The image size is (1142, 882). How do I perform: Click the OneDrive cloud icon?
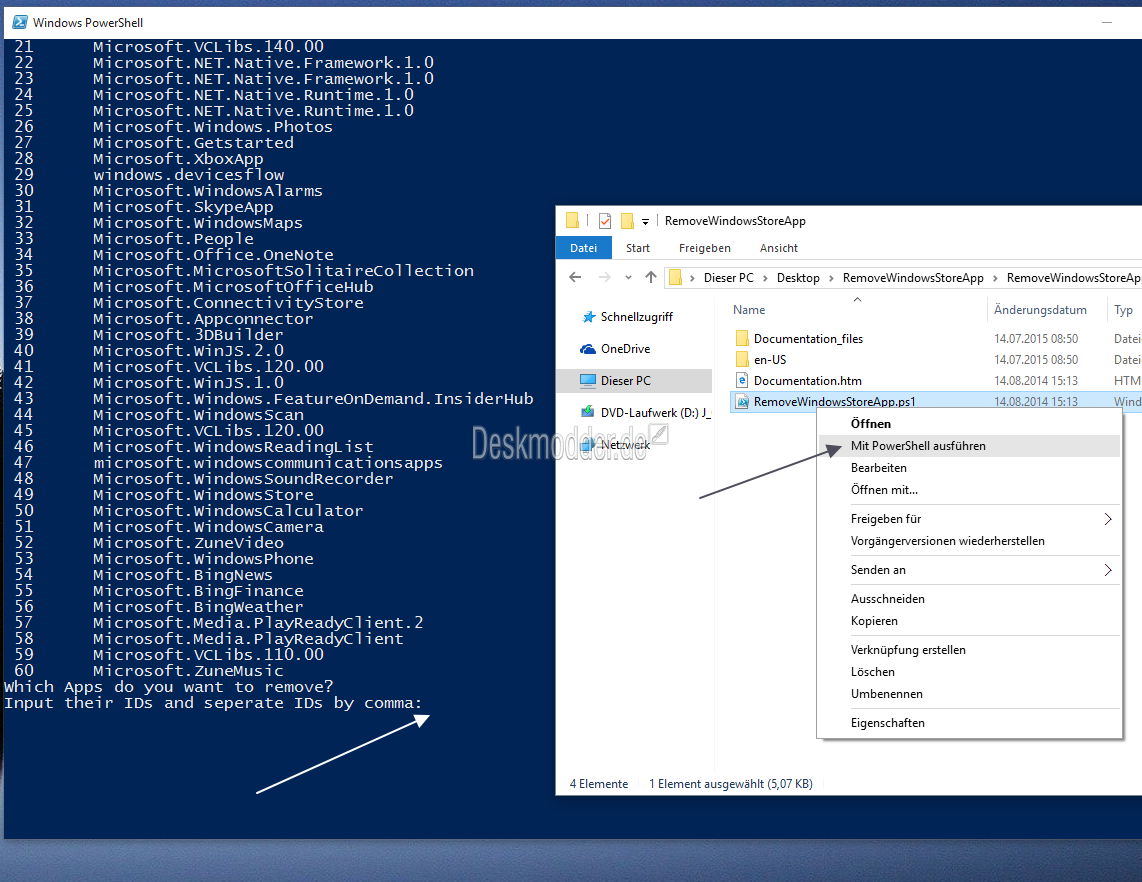pyautogui.click(x=588, y=349)
